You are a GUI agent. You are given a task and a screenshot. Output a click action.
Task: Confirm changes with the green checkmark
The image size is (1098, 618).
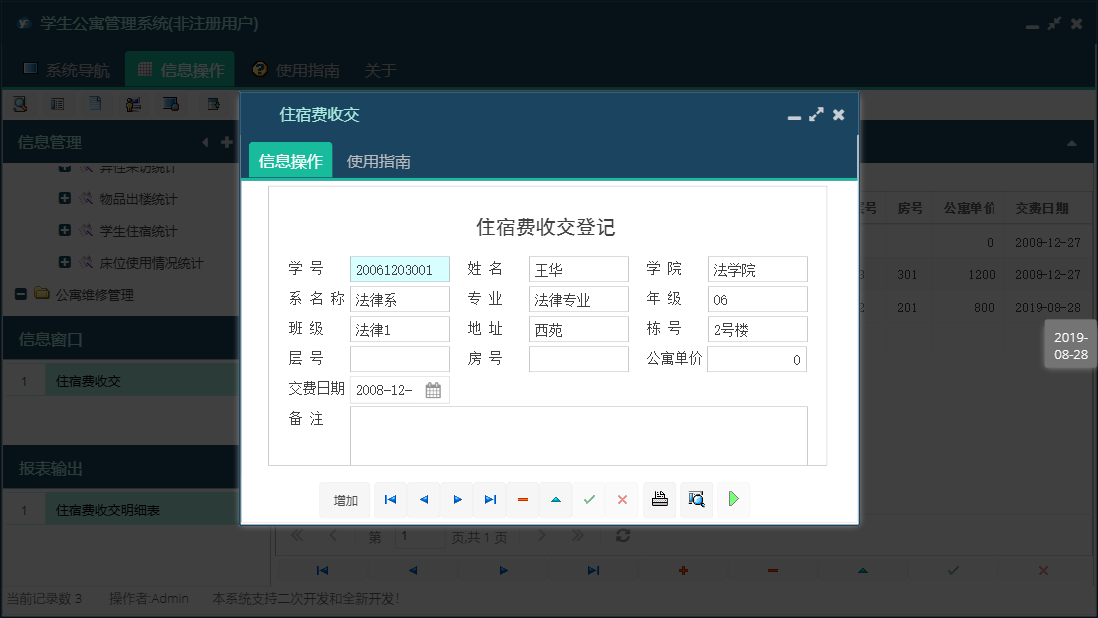(589, 500)
